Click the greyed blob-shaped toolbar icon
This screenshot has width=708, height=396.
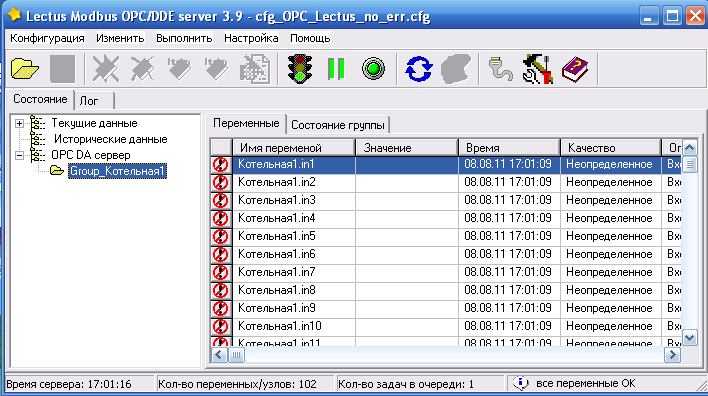456,69
